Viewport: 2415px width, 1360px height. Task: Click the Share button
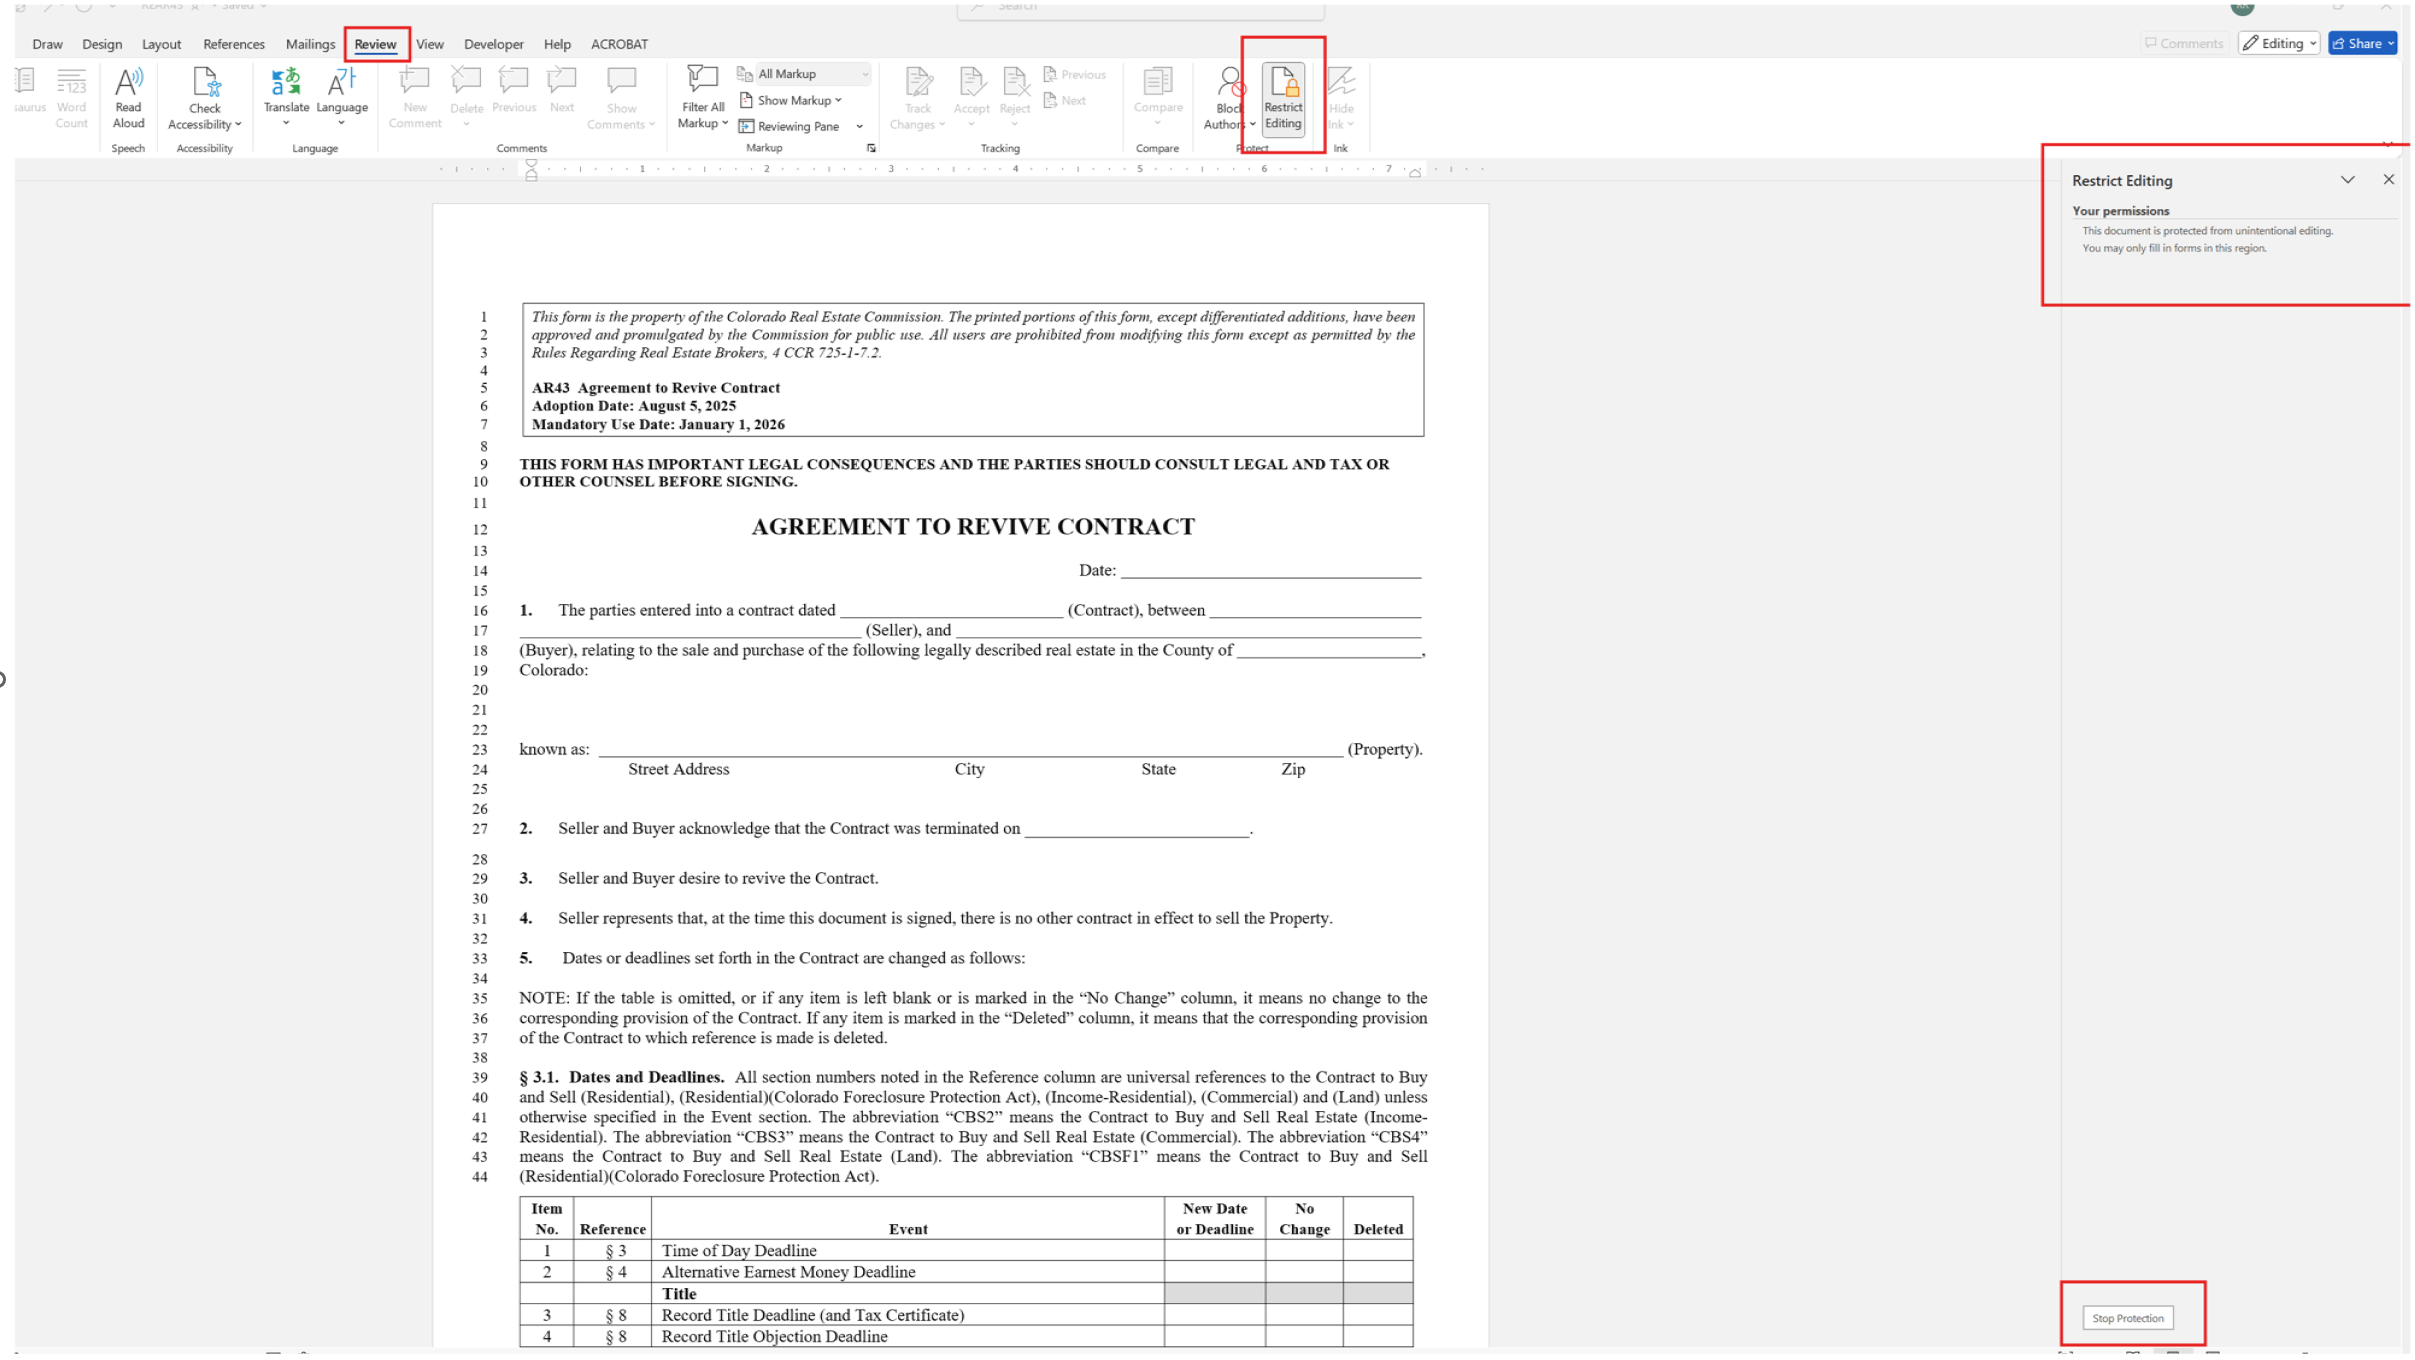coord(2360,43)
